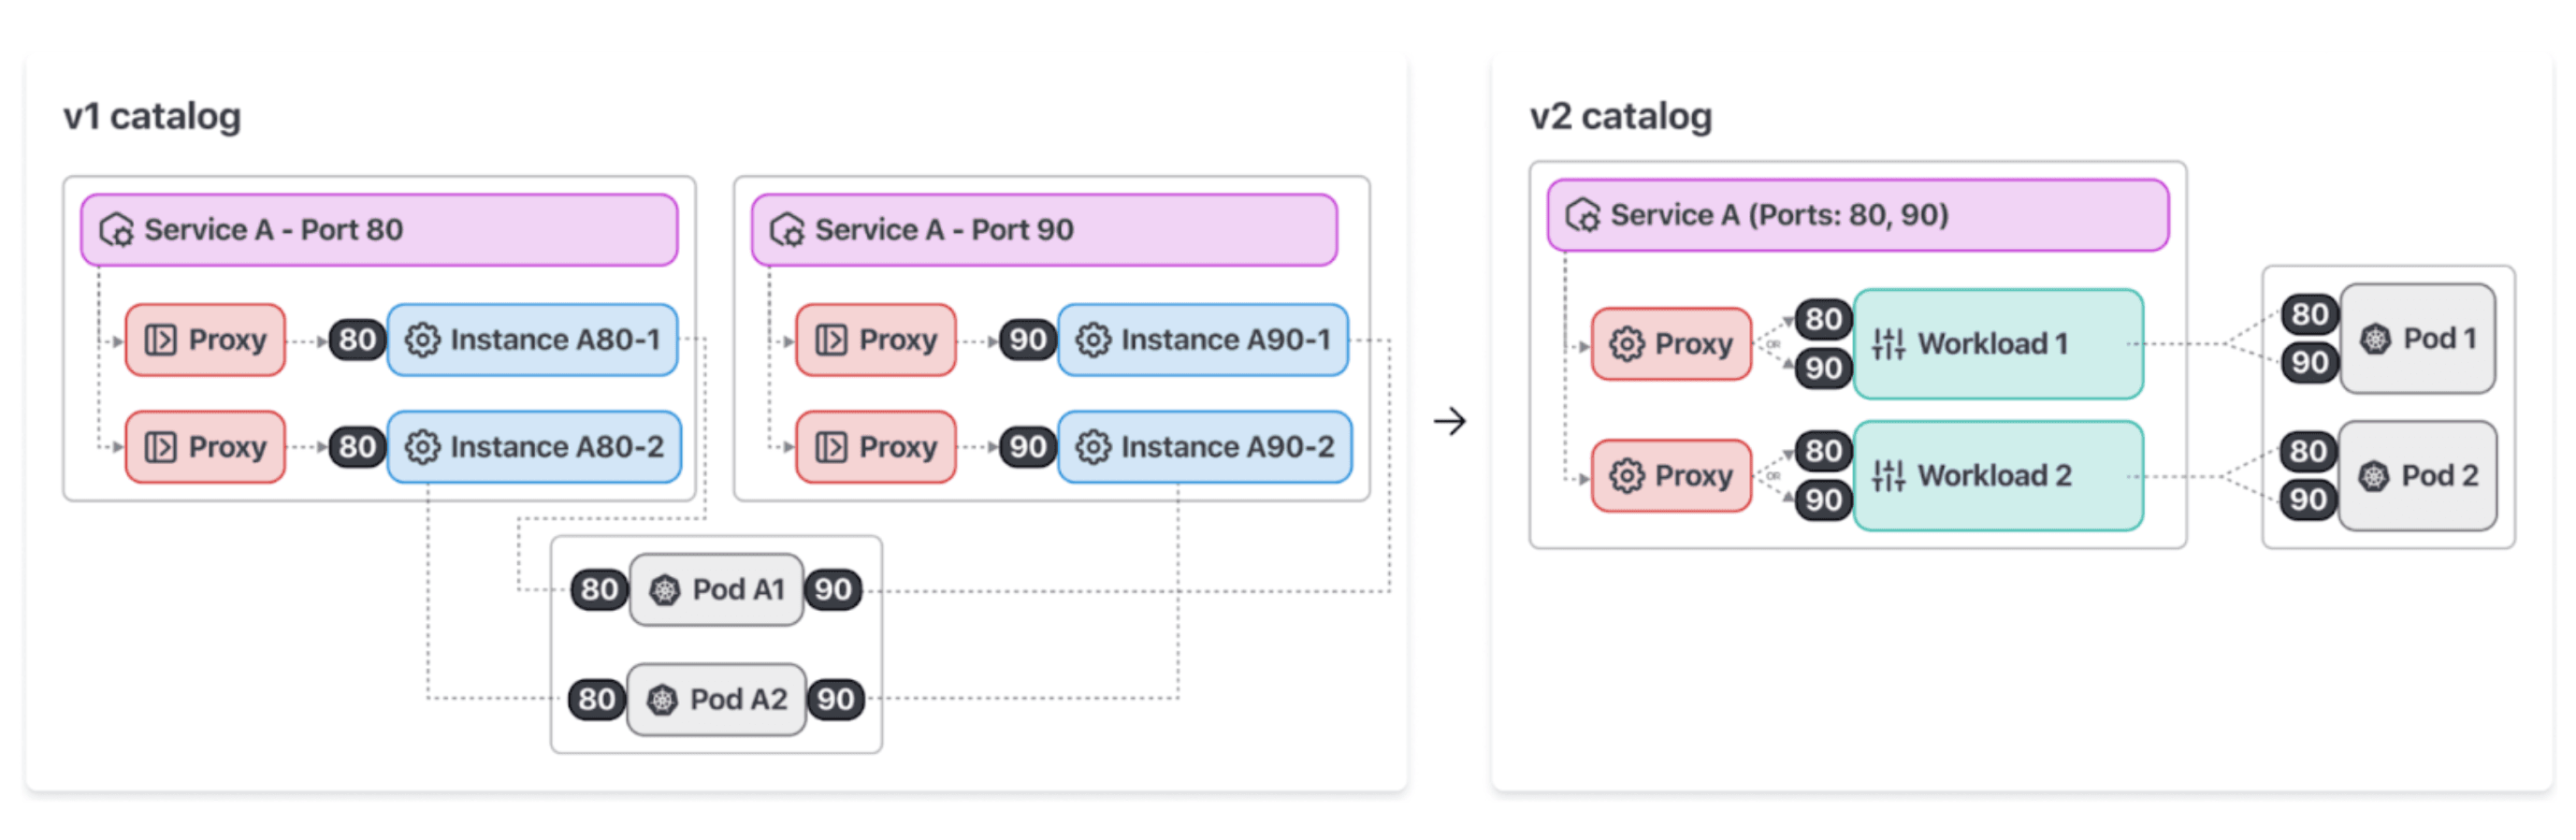Click 'Proxy' text beside Instance A80-1

point(228,340)
